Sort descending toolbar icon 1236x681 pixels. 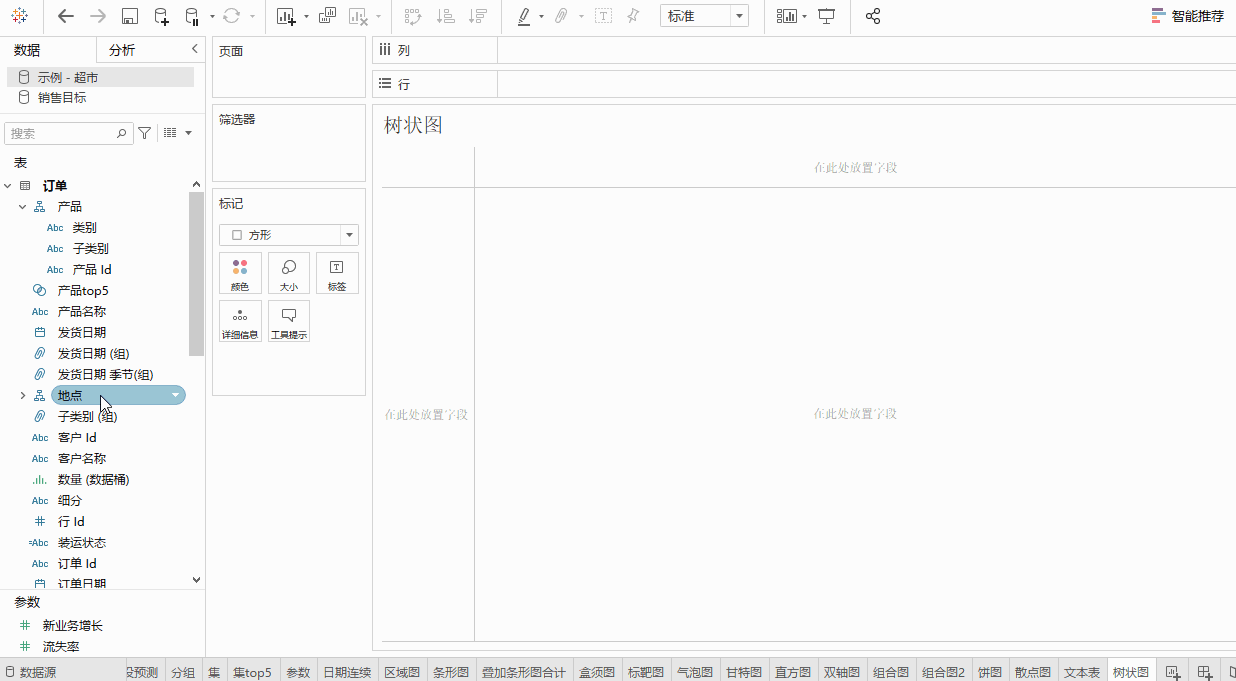pyautogui.click(x=478, y=16)
